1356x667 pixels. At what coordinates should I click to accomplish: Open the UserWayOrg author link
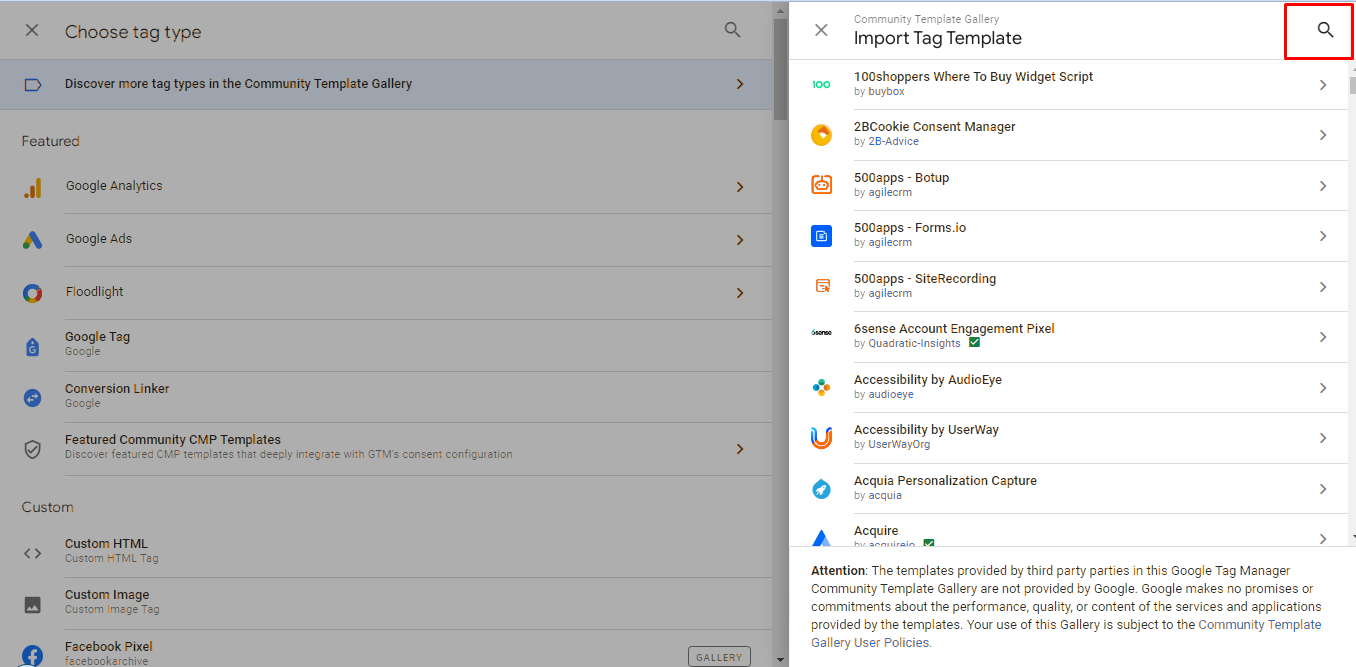(899, 445)
